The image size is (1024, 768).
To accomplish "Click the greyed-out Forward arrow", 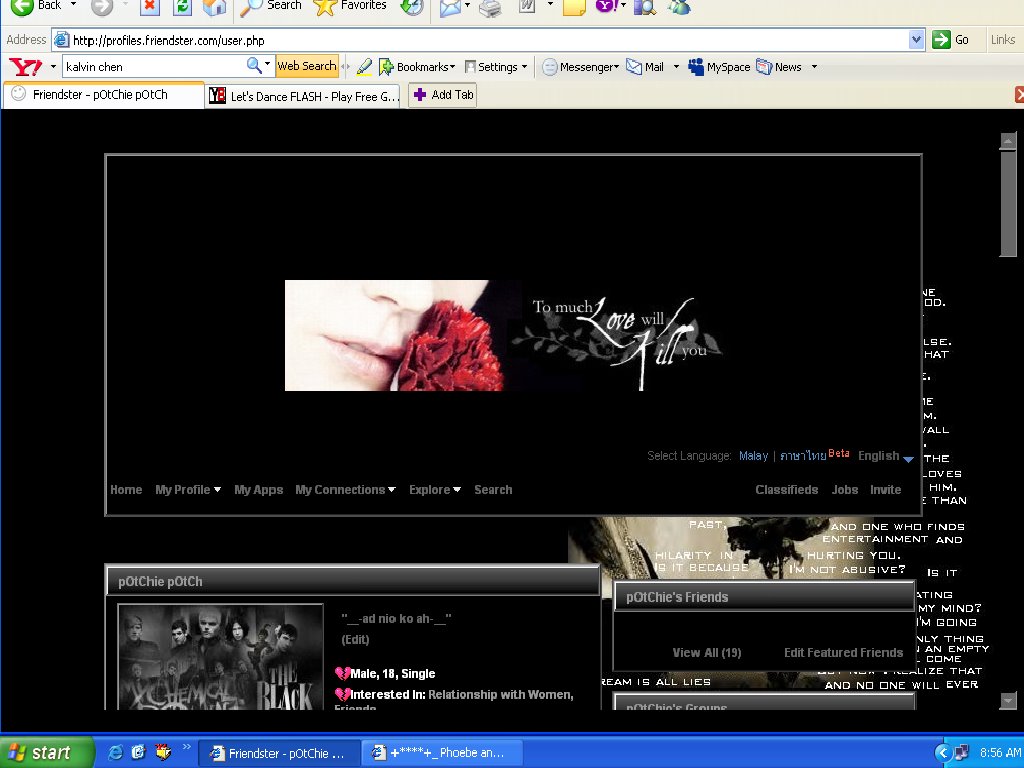I will pos(102,6).
